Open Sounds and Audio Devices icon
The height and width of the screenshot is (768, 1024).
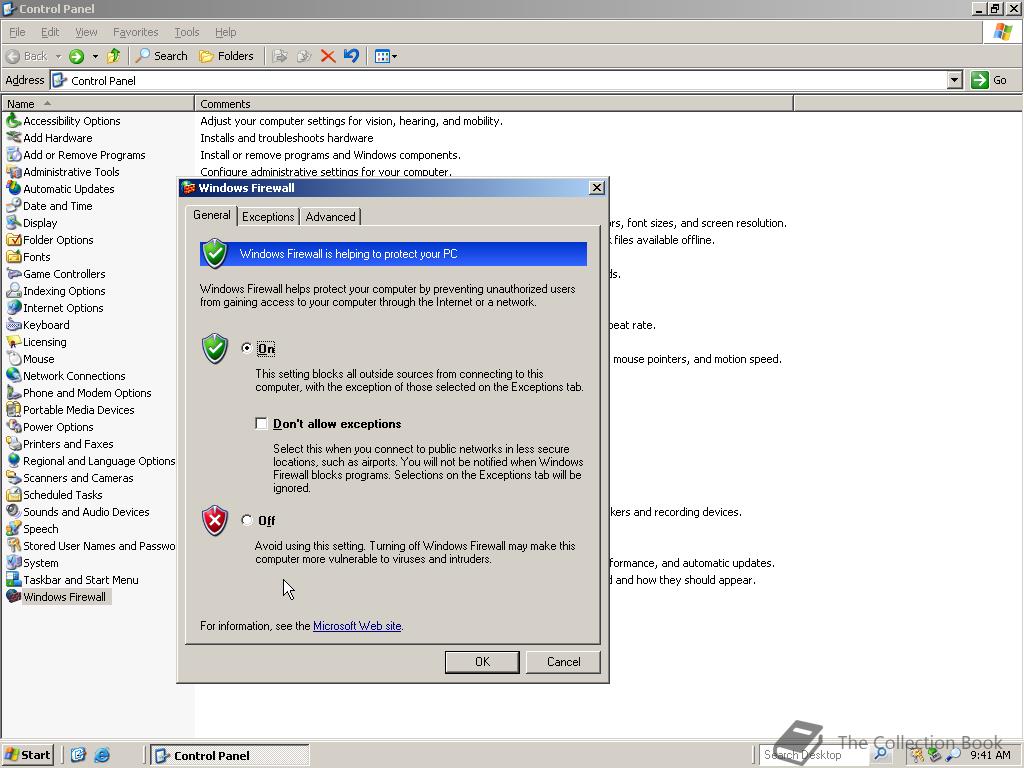tap(14, 511)
